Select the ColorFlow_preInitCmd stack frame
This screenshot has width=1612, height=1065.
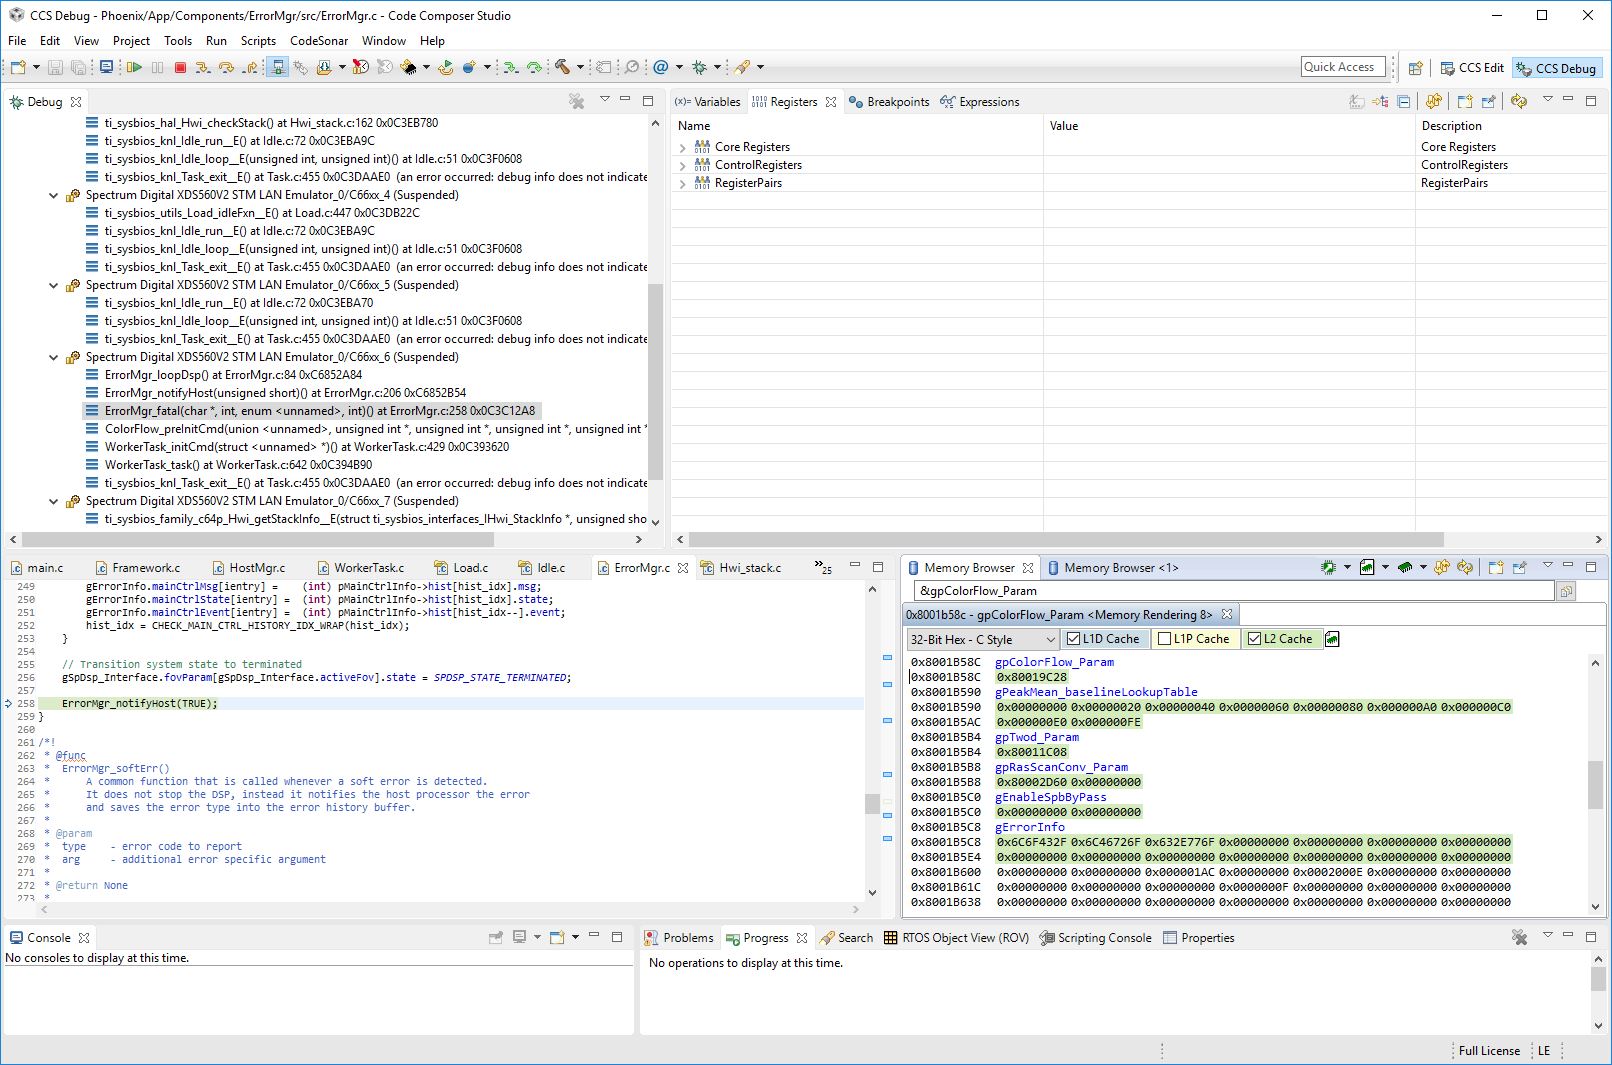(370, 429)
